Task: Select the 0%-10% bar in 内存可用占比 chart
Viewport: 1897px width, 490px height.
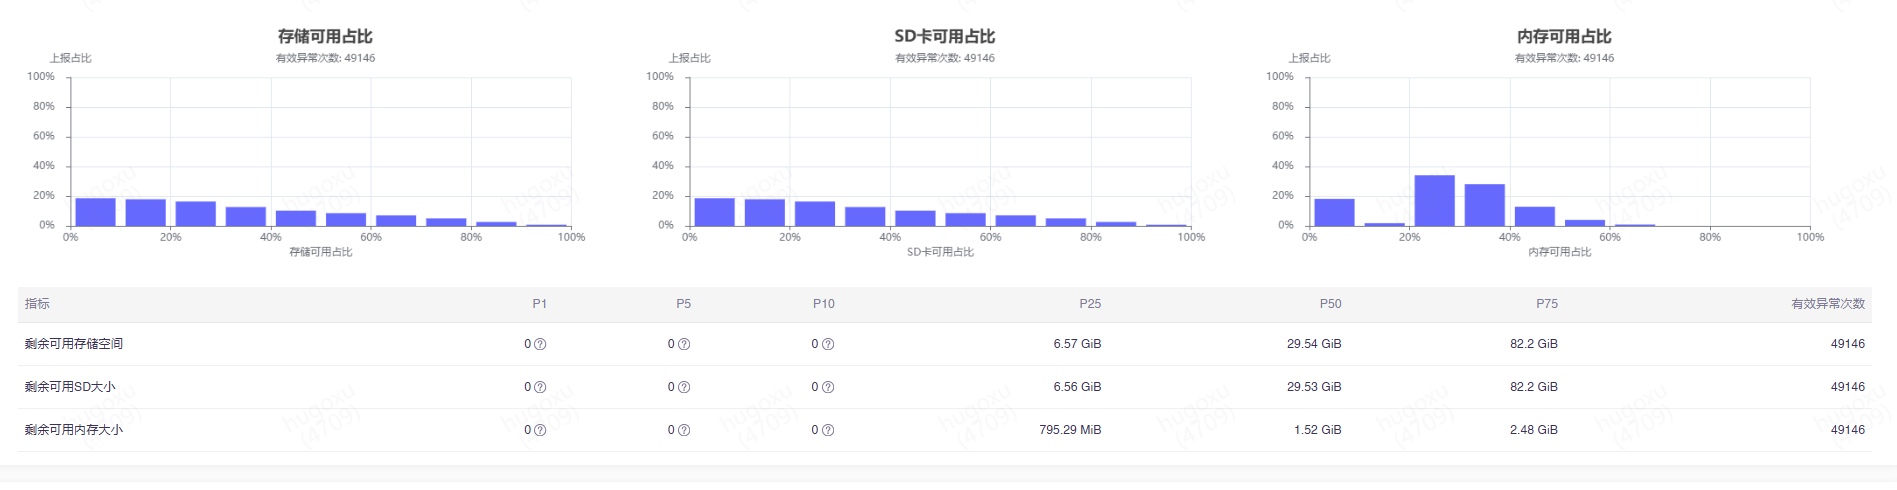Action: pyautogui.click(x=1334, y=212)
